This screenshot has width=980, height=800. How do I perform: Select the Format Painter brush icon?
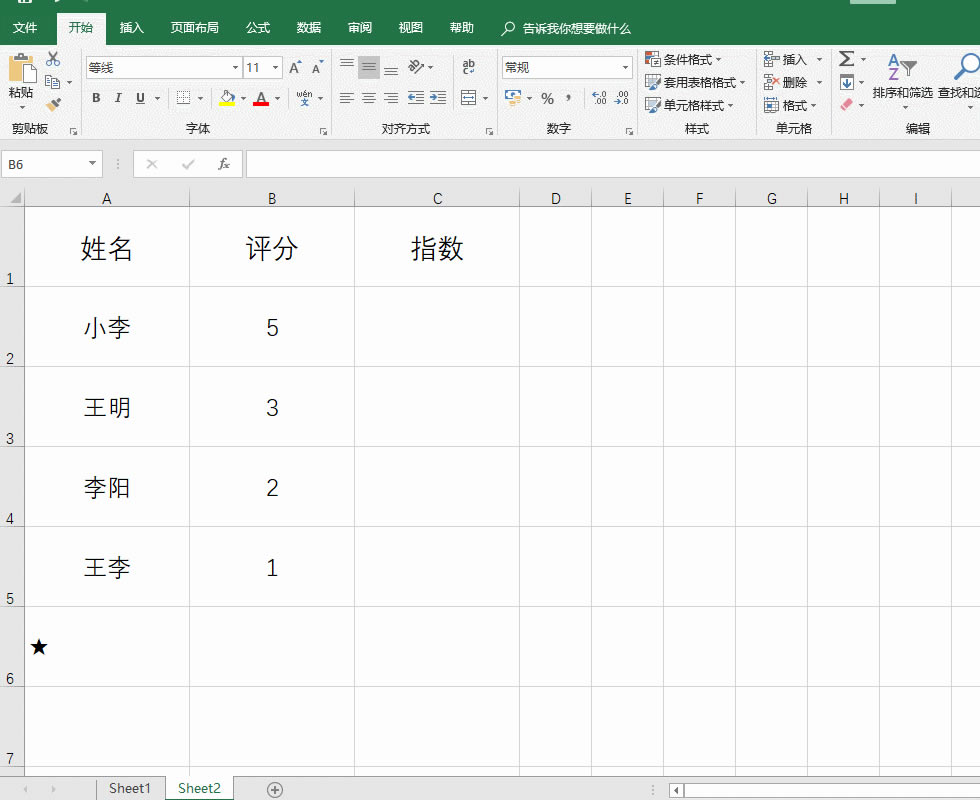pyautogui.click(x=53, y=104)
